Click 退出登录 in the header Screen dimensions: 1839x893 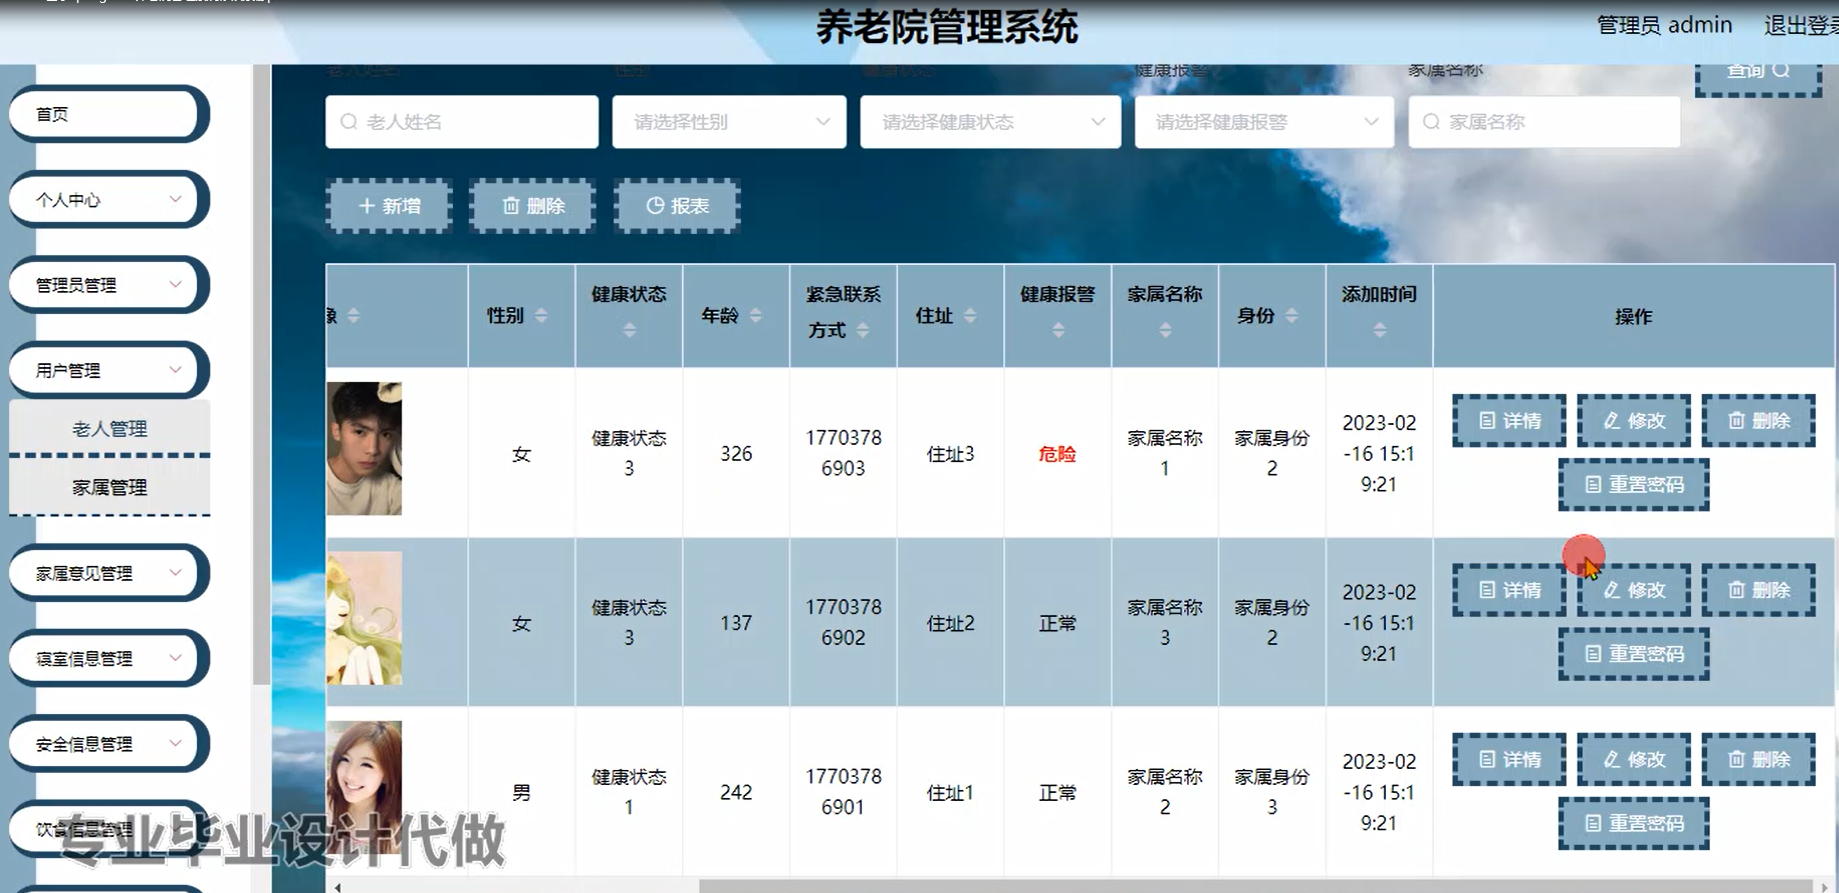click(x=1801, y=26)
